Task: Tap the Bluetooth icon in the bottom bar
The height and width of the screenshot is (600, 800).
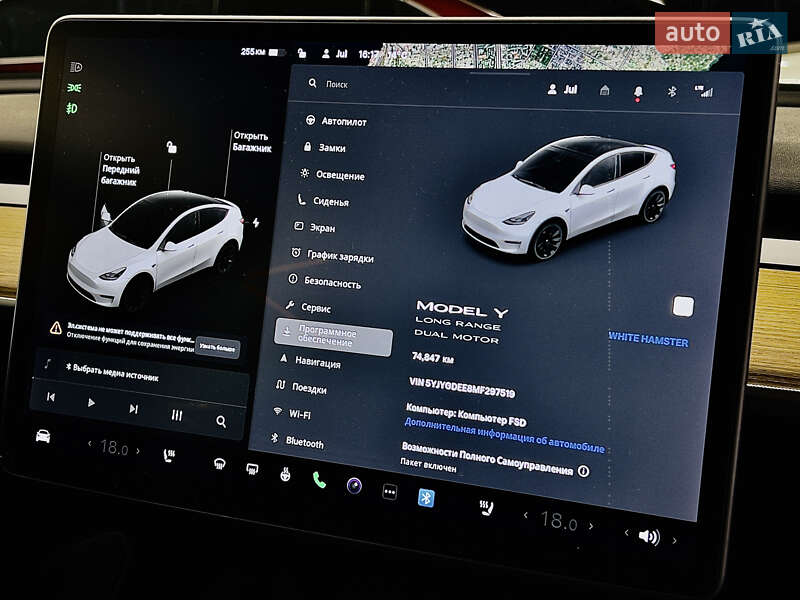Action: tap(425, 496)
